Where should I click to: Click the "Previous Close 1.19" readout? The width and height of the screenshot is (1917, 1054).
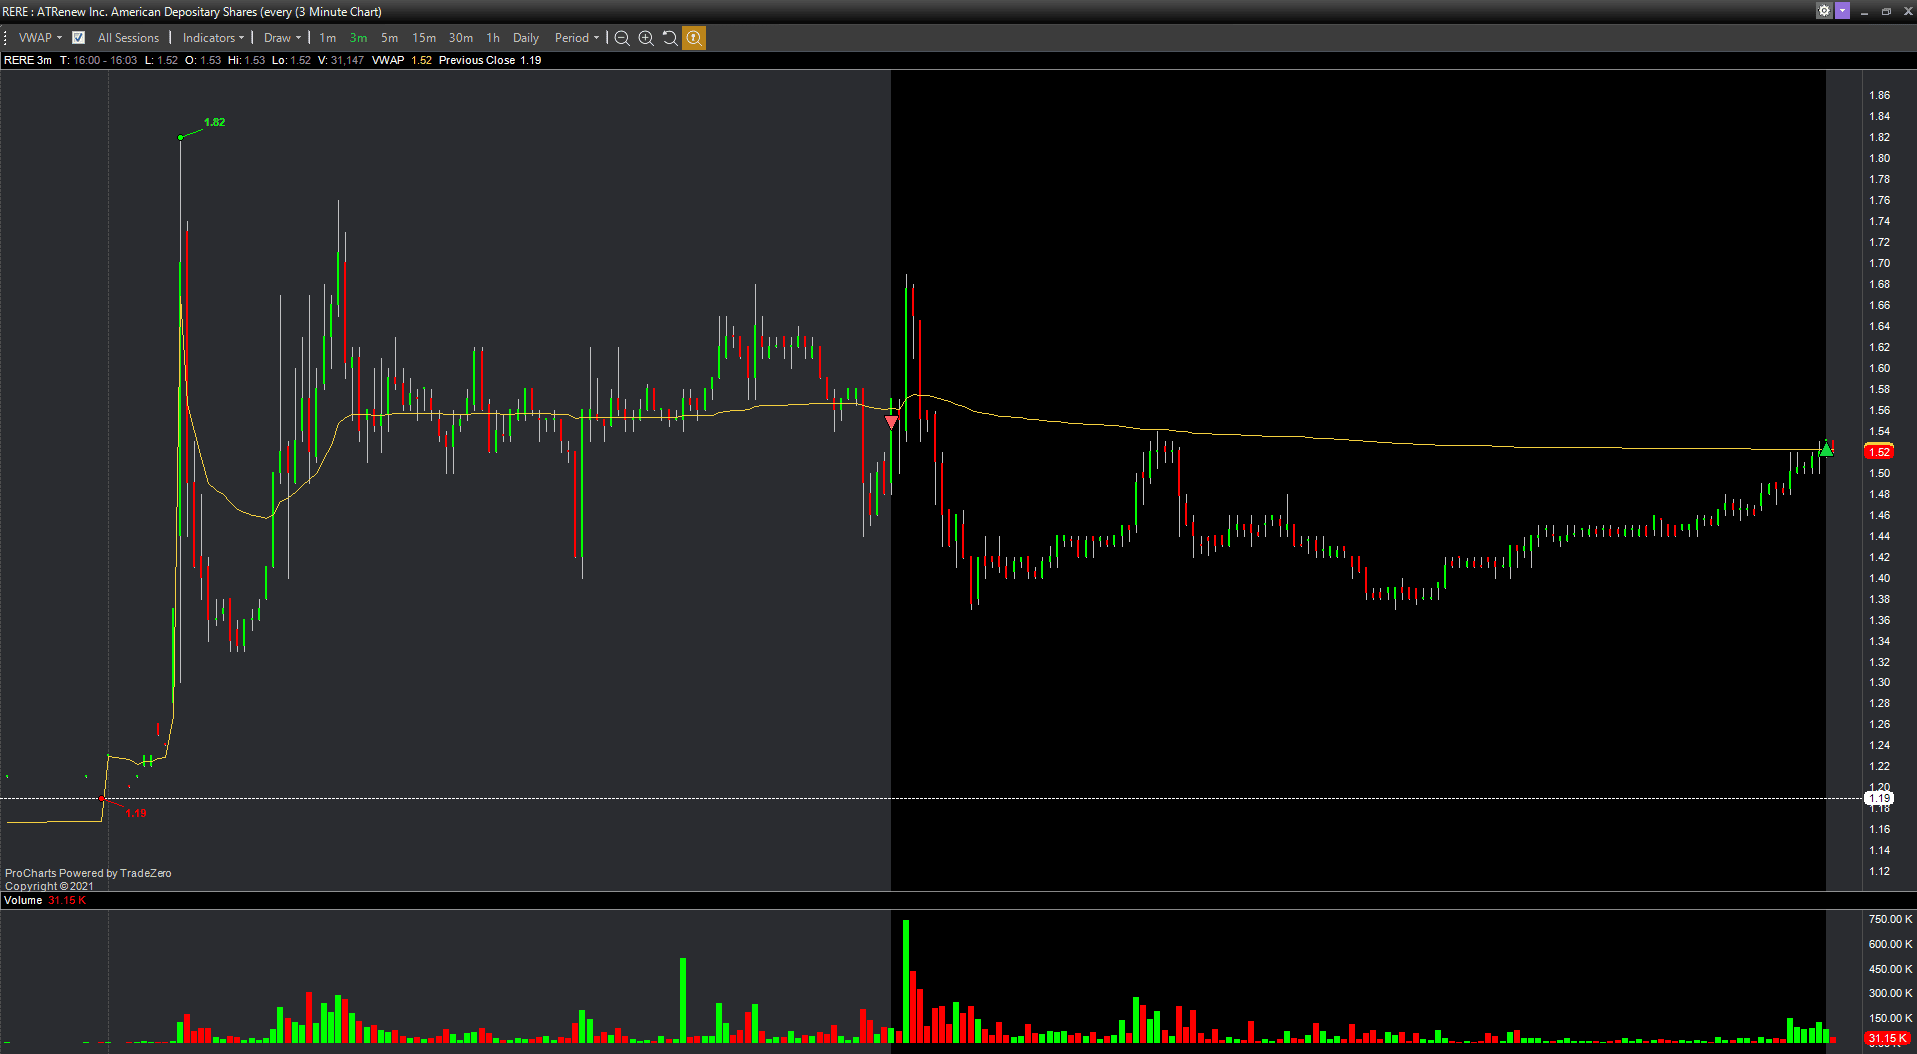click(490, 60)
